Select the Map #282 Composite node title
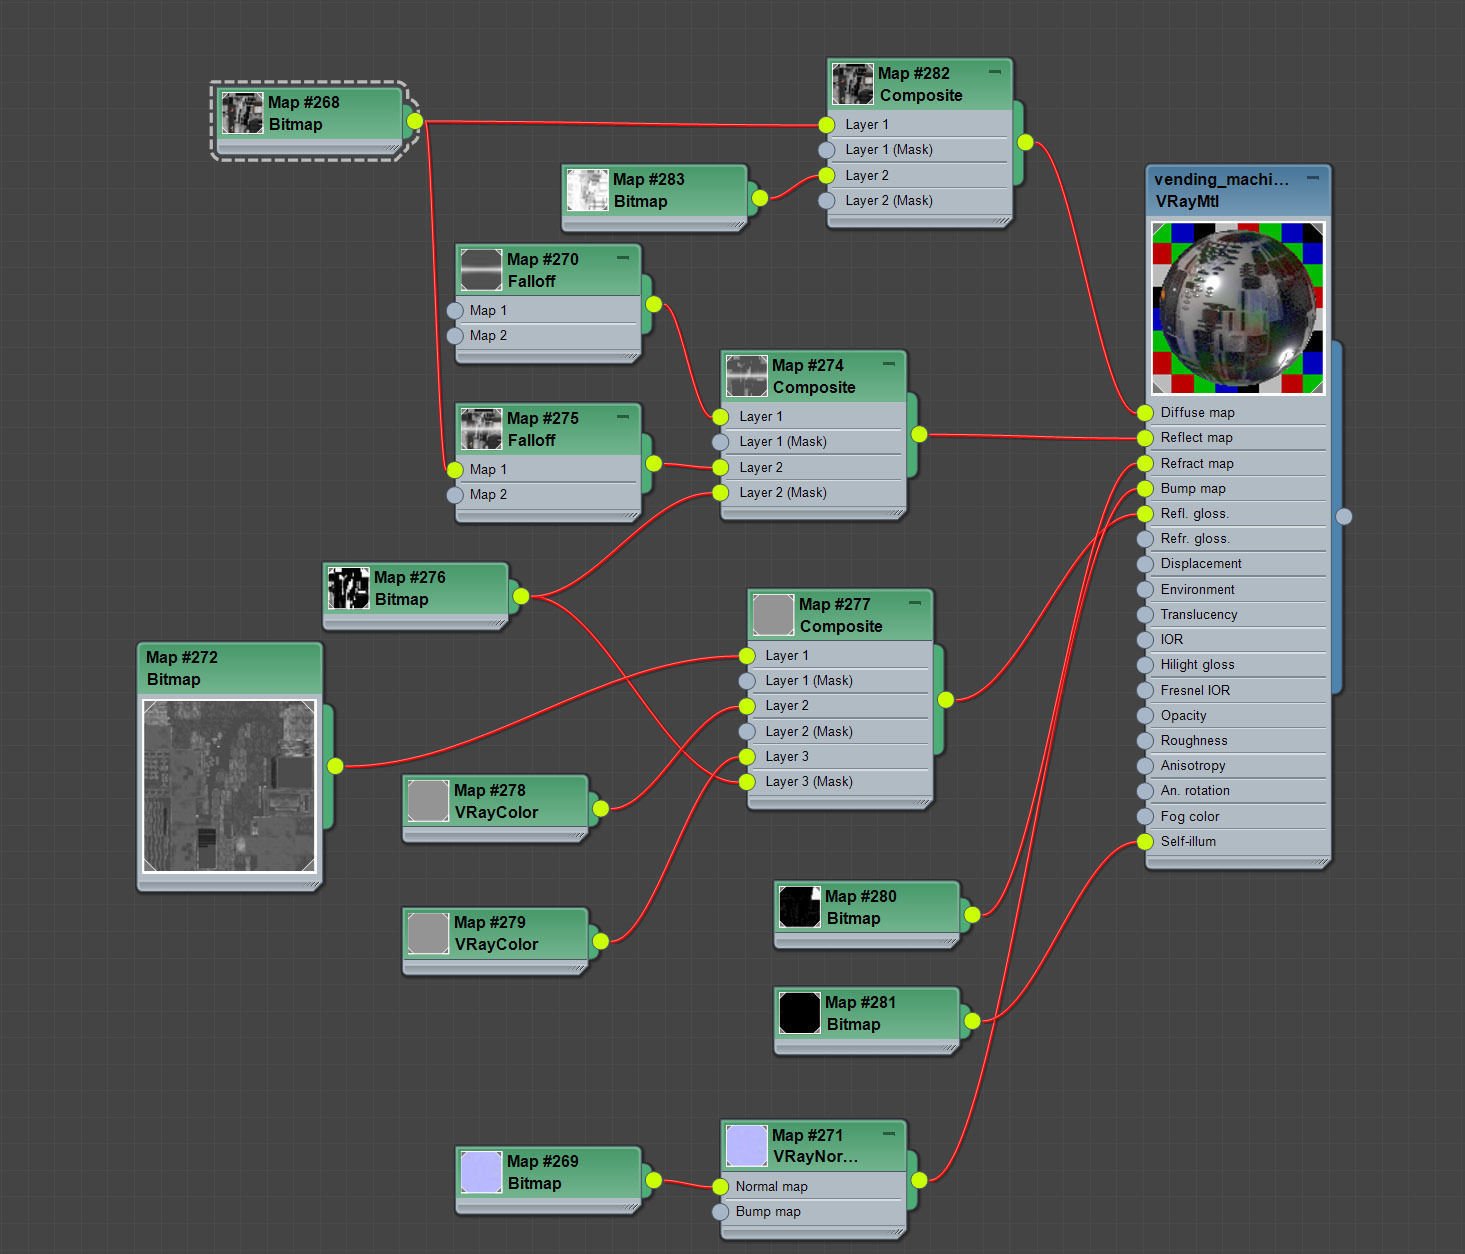This screenshot has height=1254, width=1465. point(920,84)
